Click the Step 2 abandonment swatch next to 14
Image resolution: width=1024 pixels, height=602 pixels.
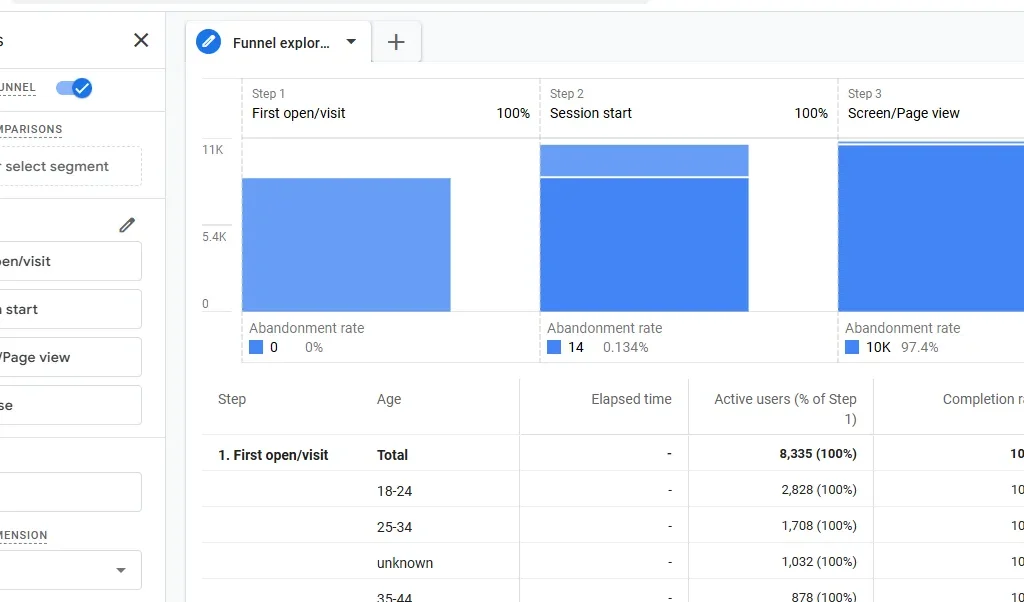[554, 347]
